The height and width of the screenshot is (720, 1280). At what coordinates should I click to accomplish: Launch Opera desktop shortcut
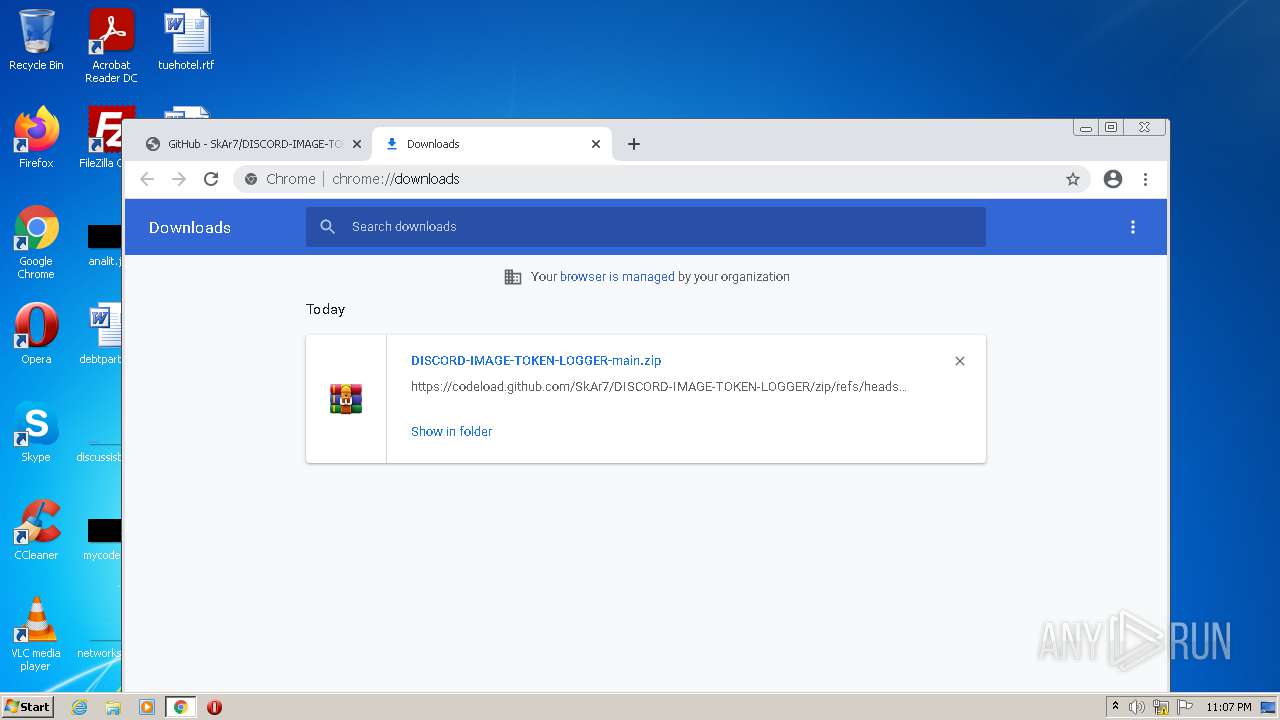pos(36,334)
